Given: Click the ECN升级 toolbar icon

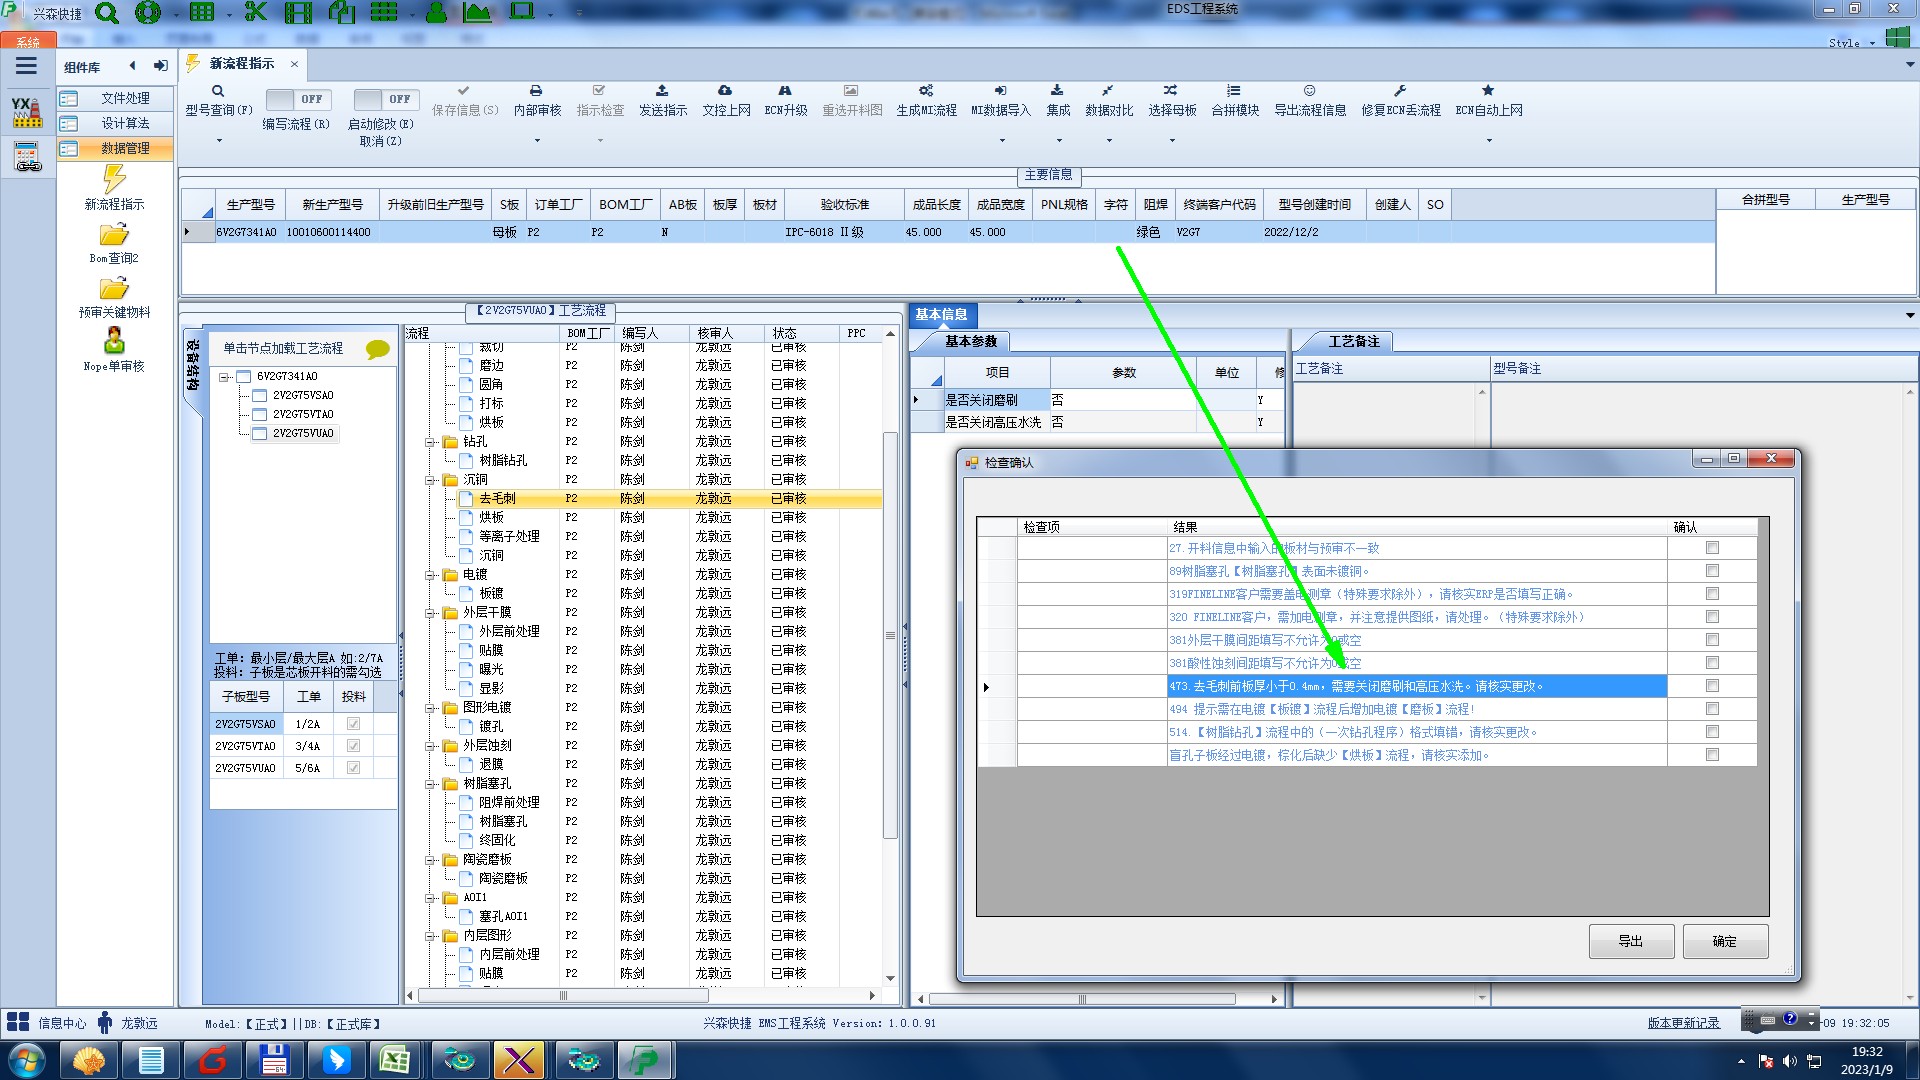Looking at the screenshot, I should [x=785, y=91].
